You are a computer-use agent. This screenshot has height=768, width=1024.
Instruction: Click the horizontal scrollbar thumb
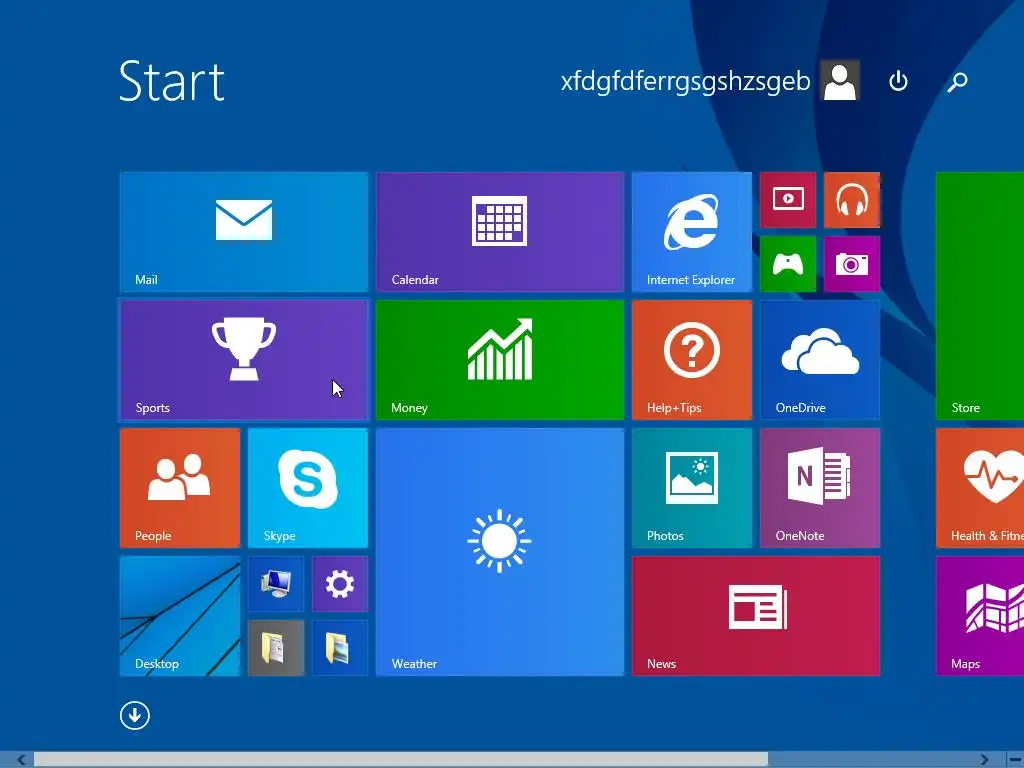[401, 760]
